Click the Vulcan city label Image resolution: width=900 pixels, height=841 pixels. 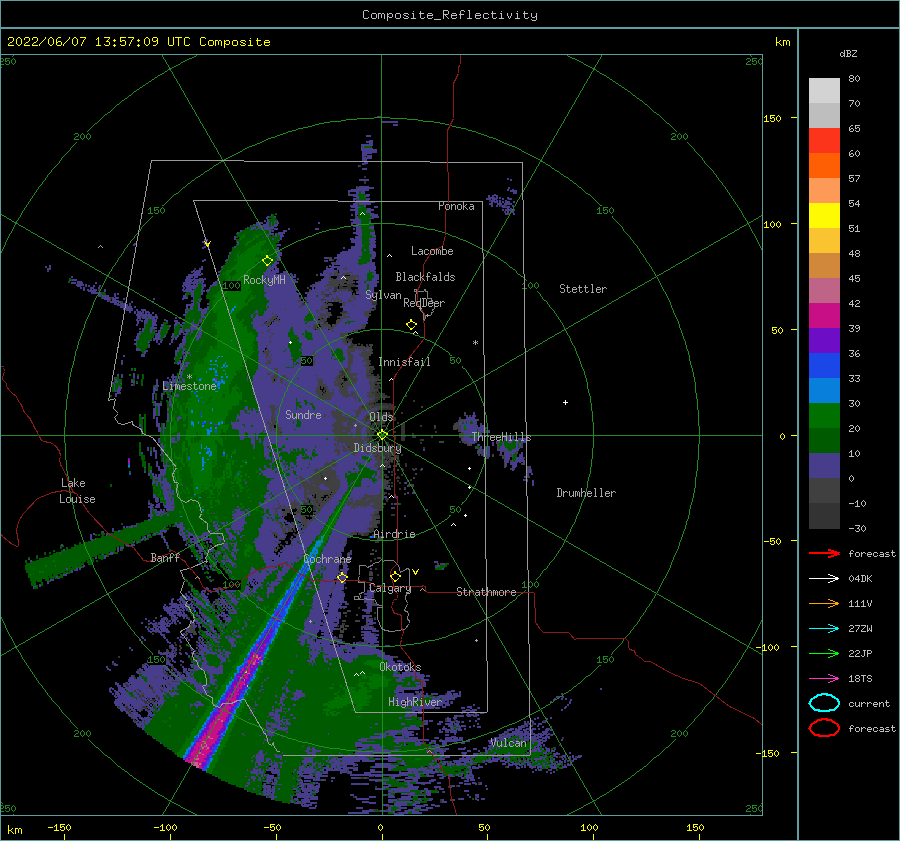[508, 743]
